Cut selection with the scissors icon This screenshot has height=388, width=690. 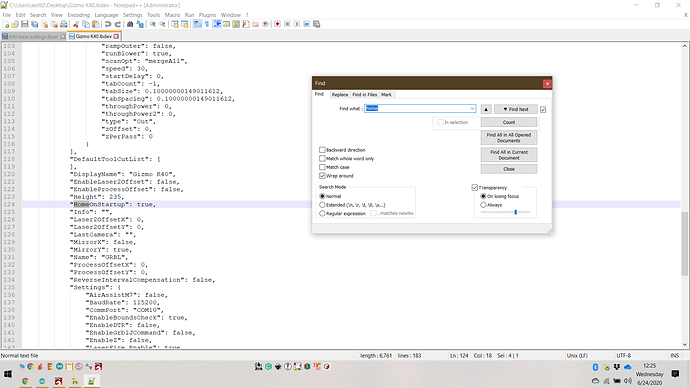(76, 24)
